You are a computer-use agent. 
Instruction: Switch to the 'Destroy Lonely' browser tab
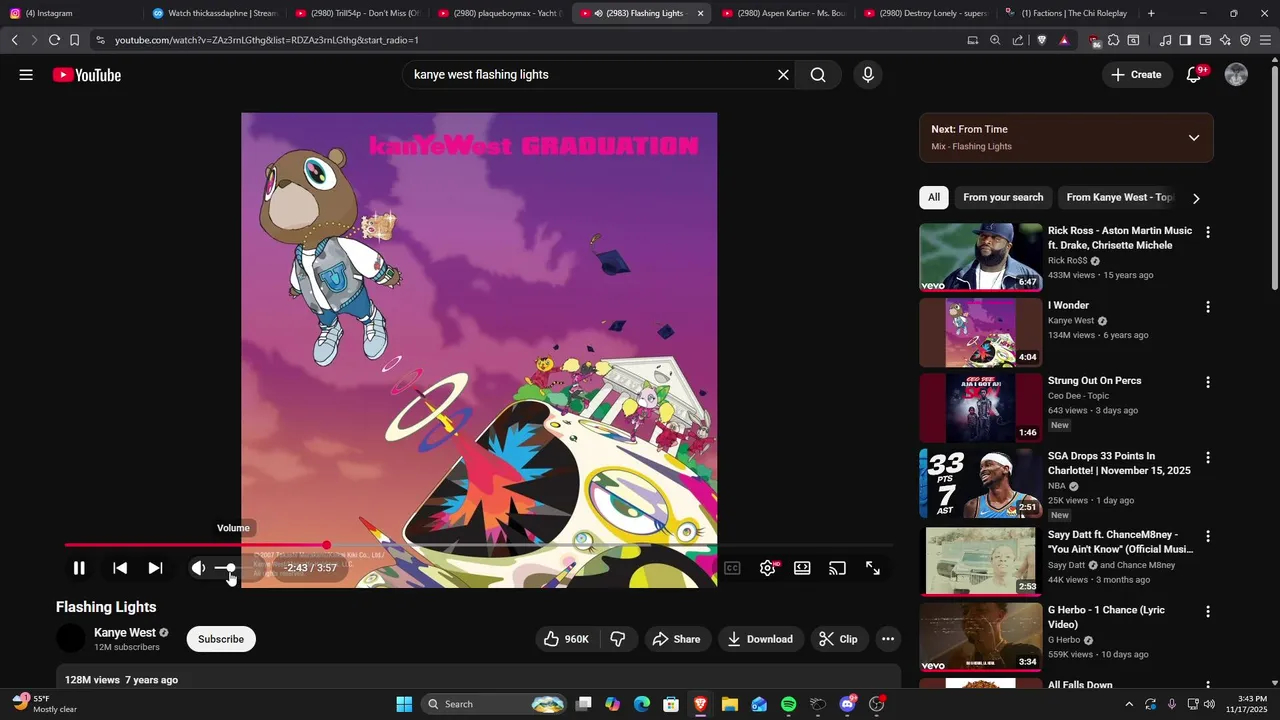(x=926, y=13)
